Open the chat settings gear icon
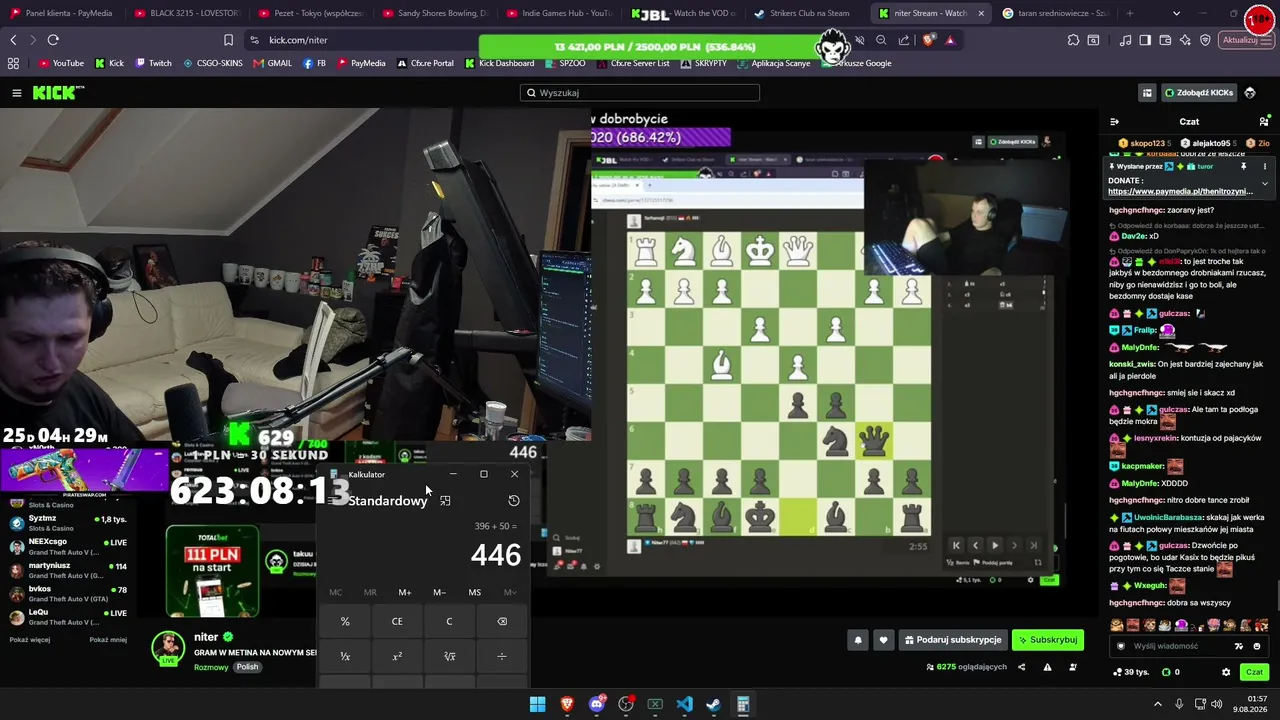The image size is (1280, 720). 1226,672
